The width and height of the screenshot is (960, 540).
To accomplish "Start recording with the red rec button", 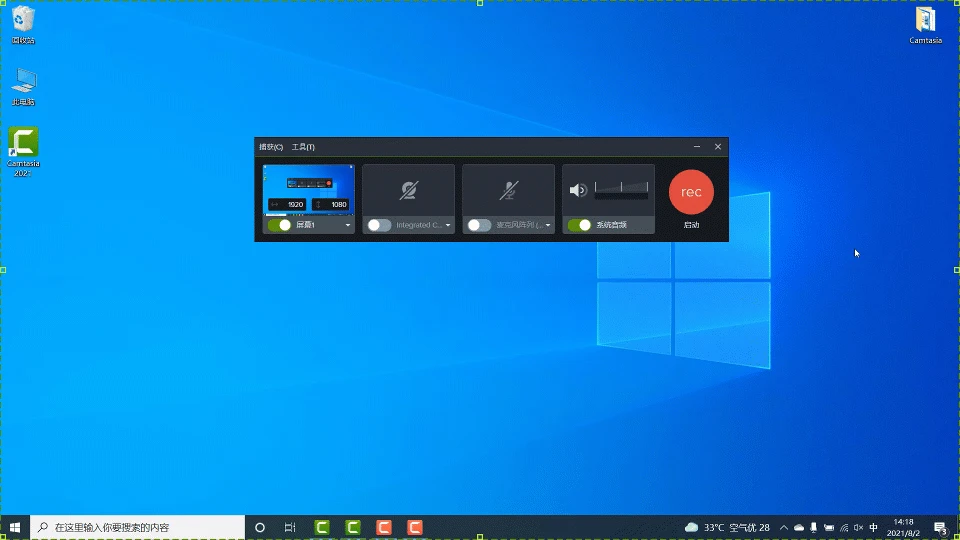I will click(x=691, y=192).
